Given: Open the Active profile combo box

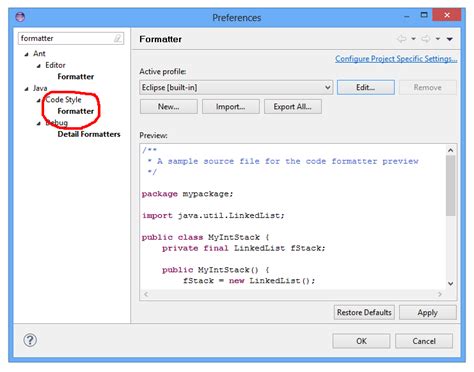Looking at the screenshot, I should (236, 87).
